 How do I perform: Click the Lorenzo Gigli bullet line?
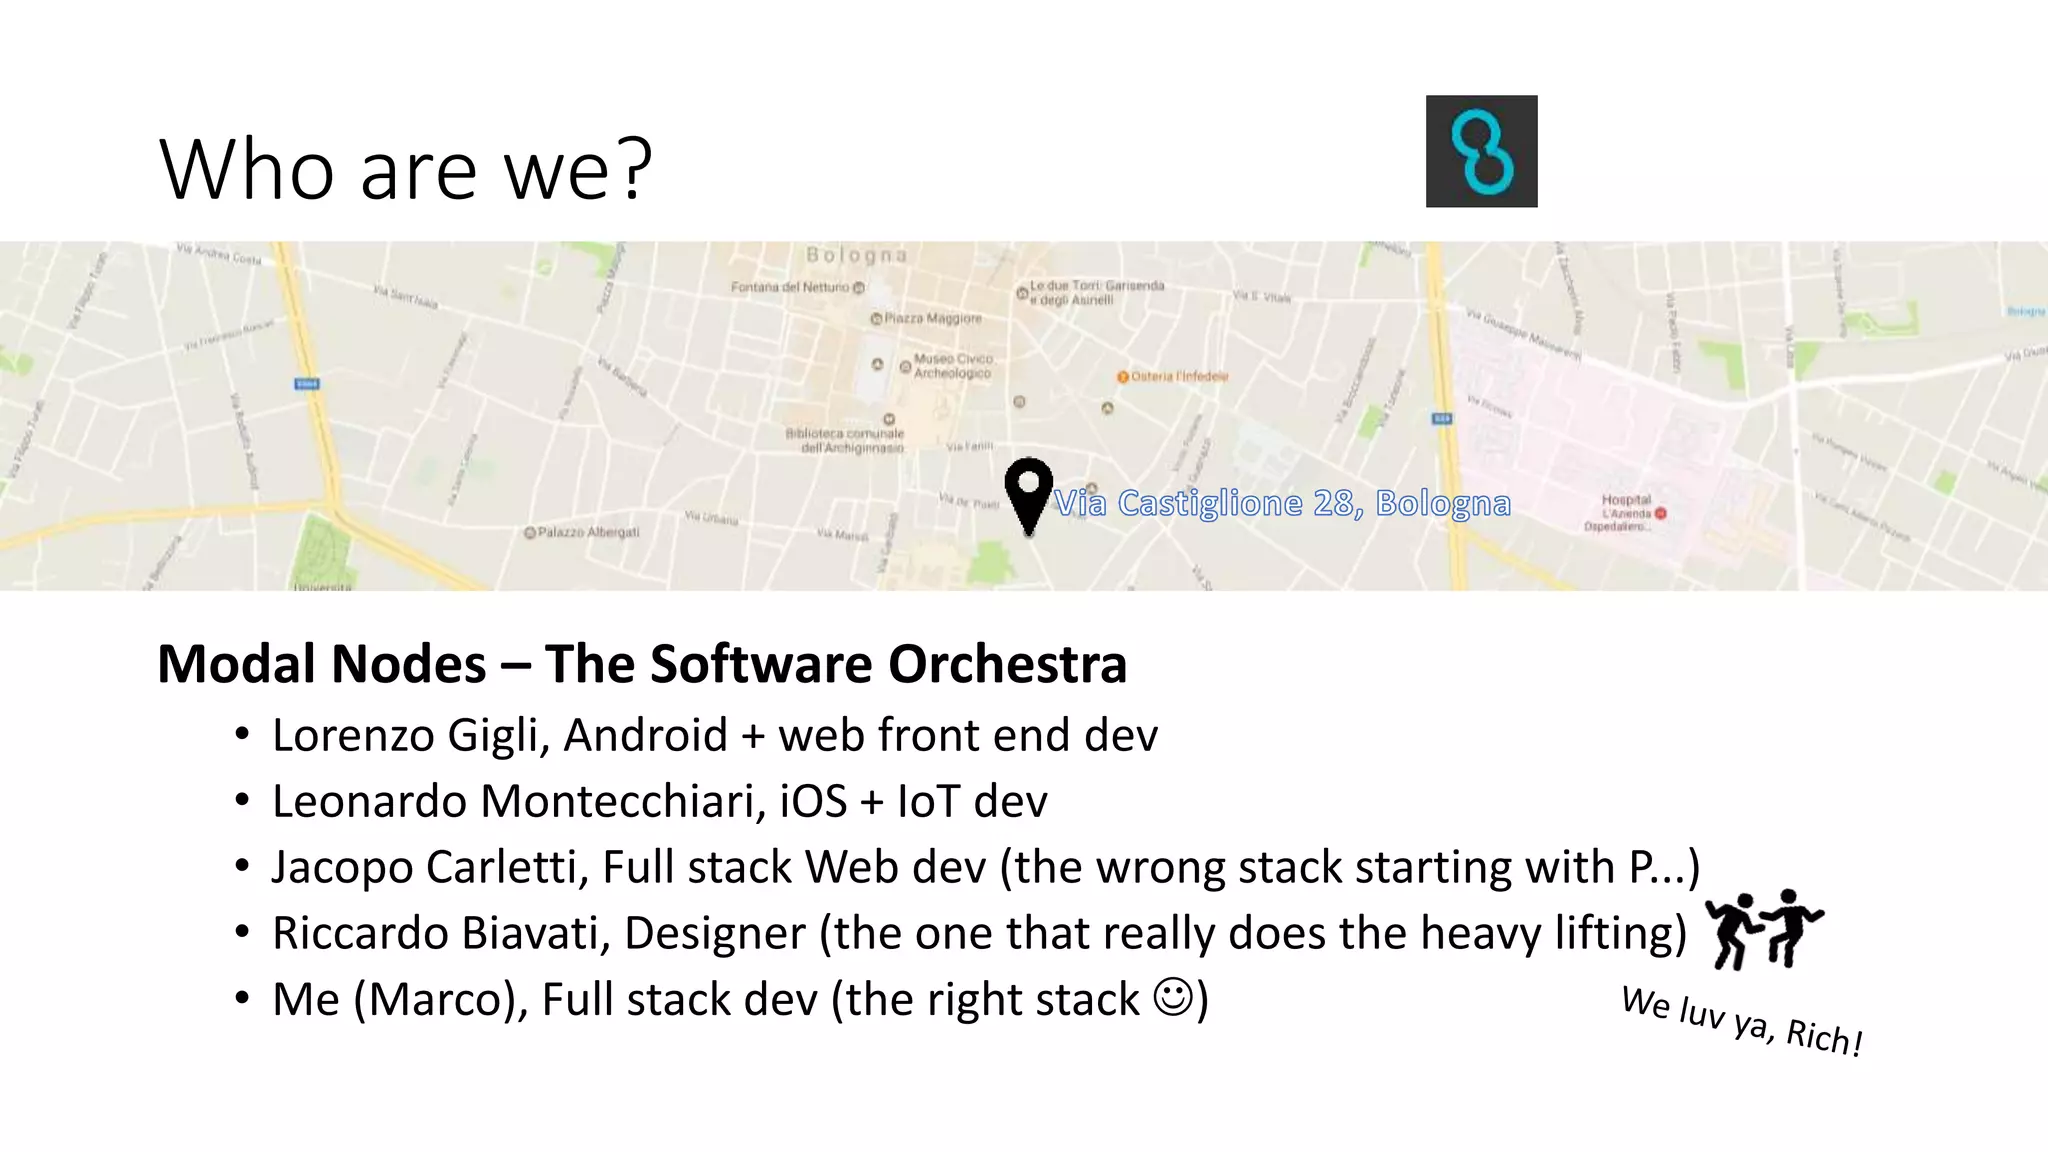[714, 736]
